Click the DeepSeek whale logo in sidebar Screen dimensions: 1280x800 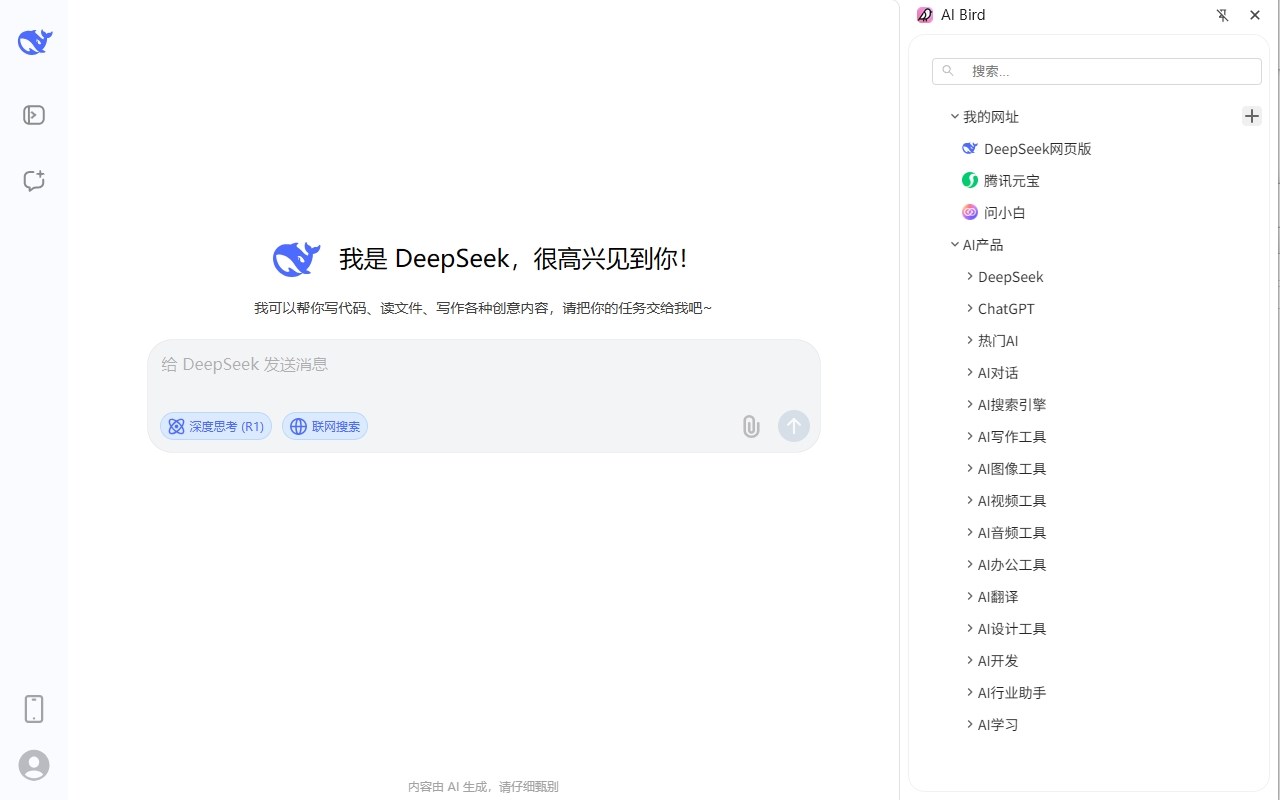point(34,41)
